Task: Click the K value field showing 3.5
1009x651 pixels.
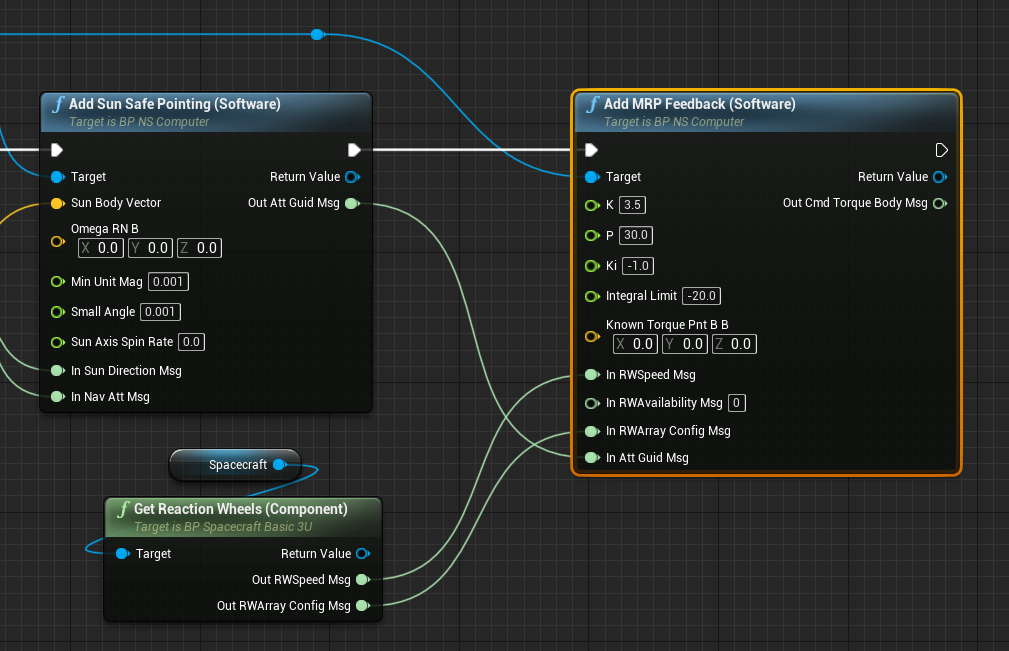Action: coord(632,205)
